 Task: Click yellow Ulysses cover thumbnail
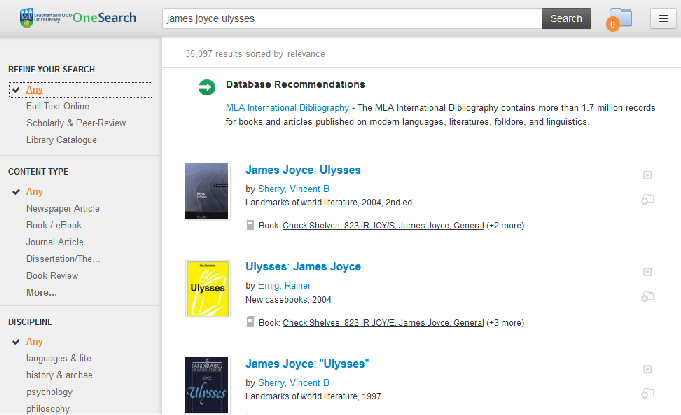click(x=208, y=289)
